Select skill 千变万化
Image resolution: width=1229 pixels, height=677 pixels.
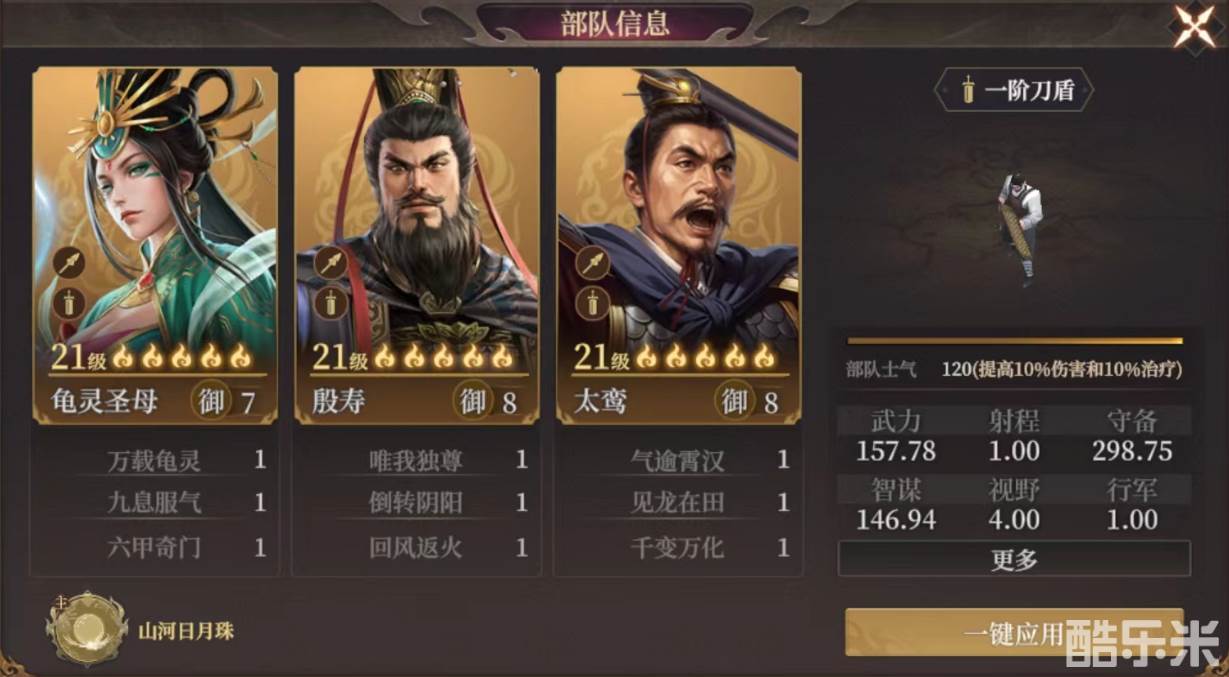(x=678, y=547)
